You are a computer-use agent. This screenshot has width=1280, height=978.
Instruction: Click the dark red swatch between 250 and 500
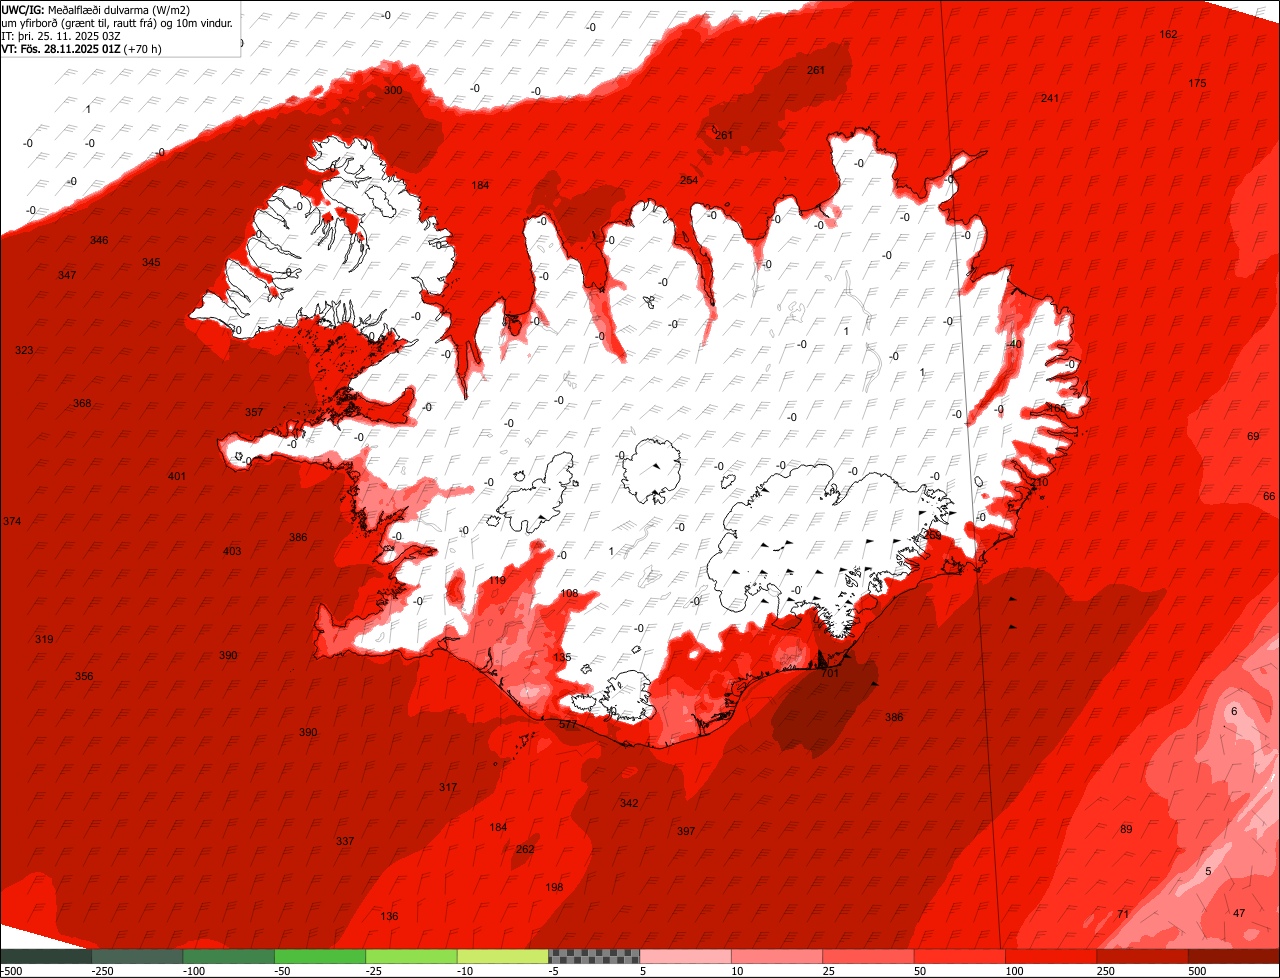point(1143,956)
